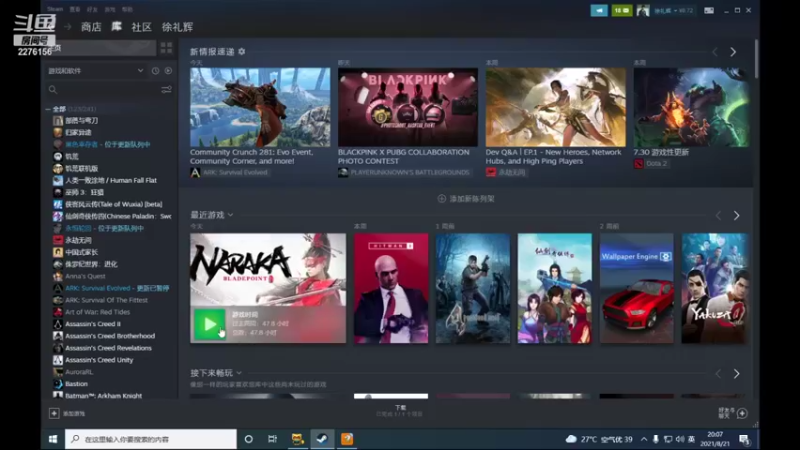Image resolution: width=800 pixels, height=450 pixels.
Task: Open the news section settings gear
Action: 242,52
